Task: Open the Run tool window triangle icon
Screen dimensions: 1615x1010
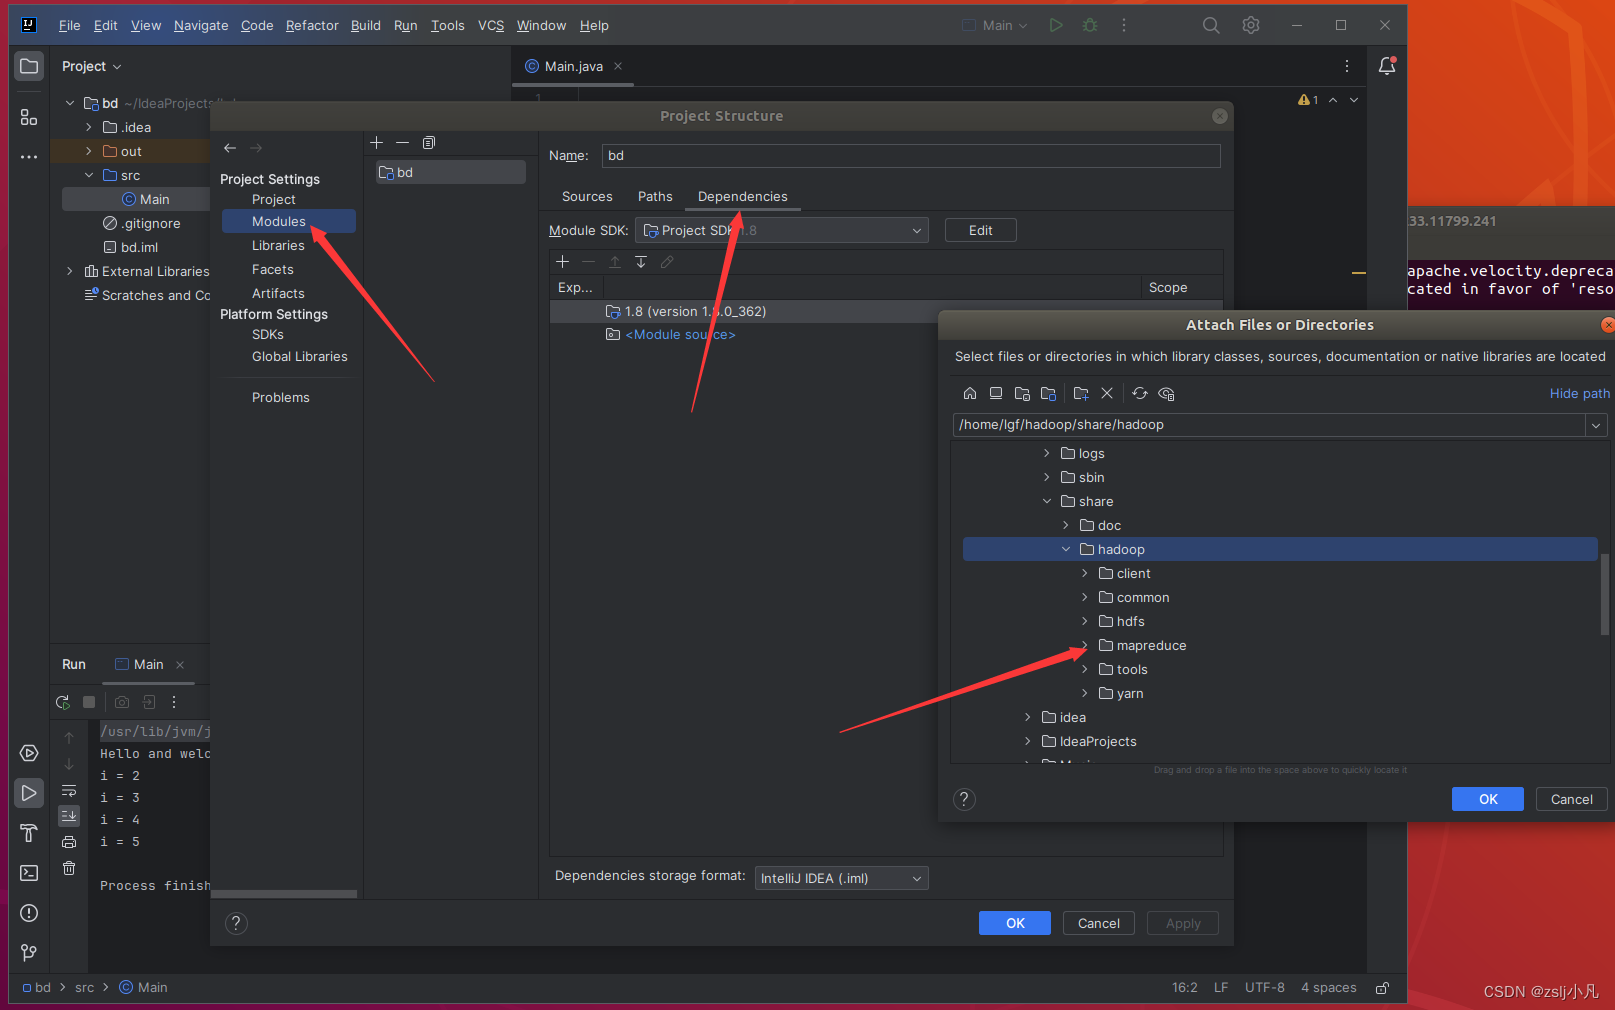Action: 29,793
